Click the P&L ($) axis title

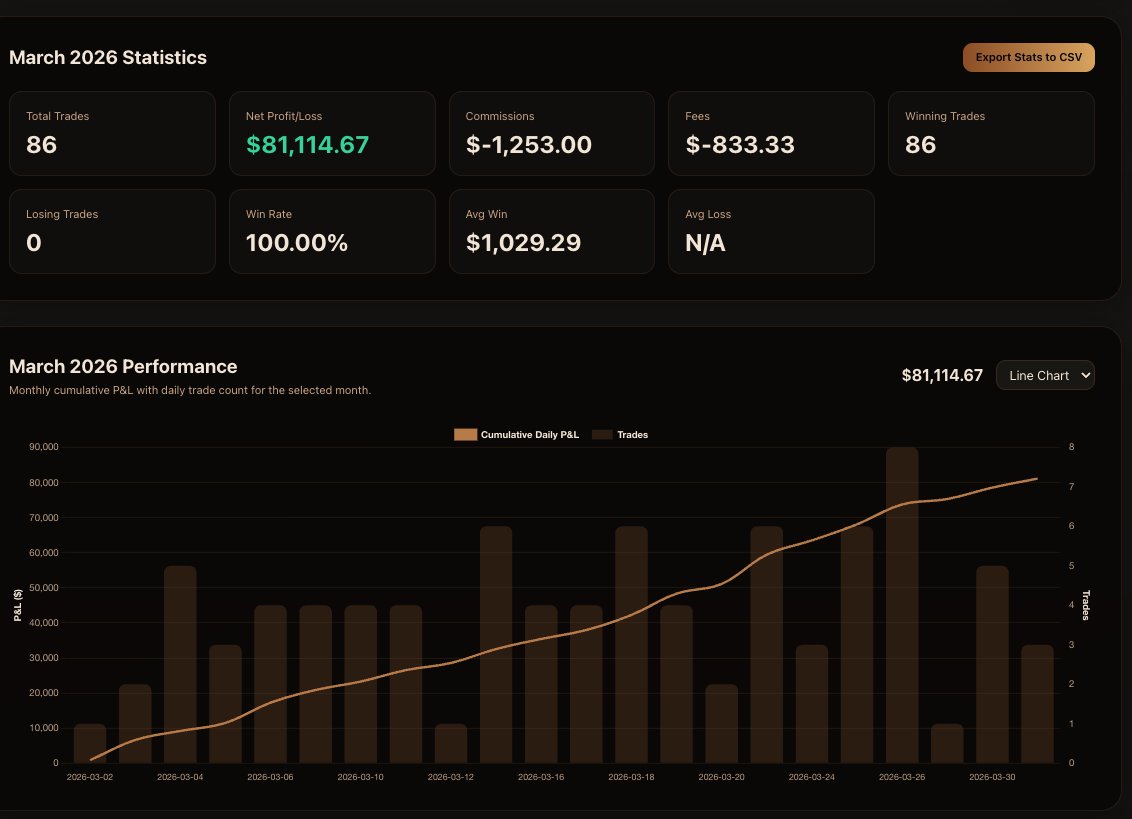(18, 605)
